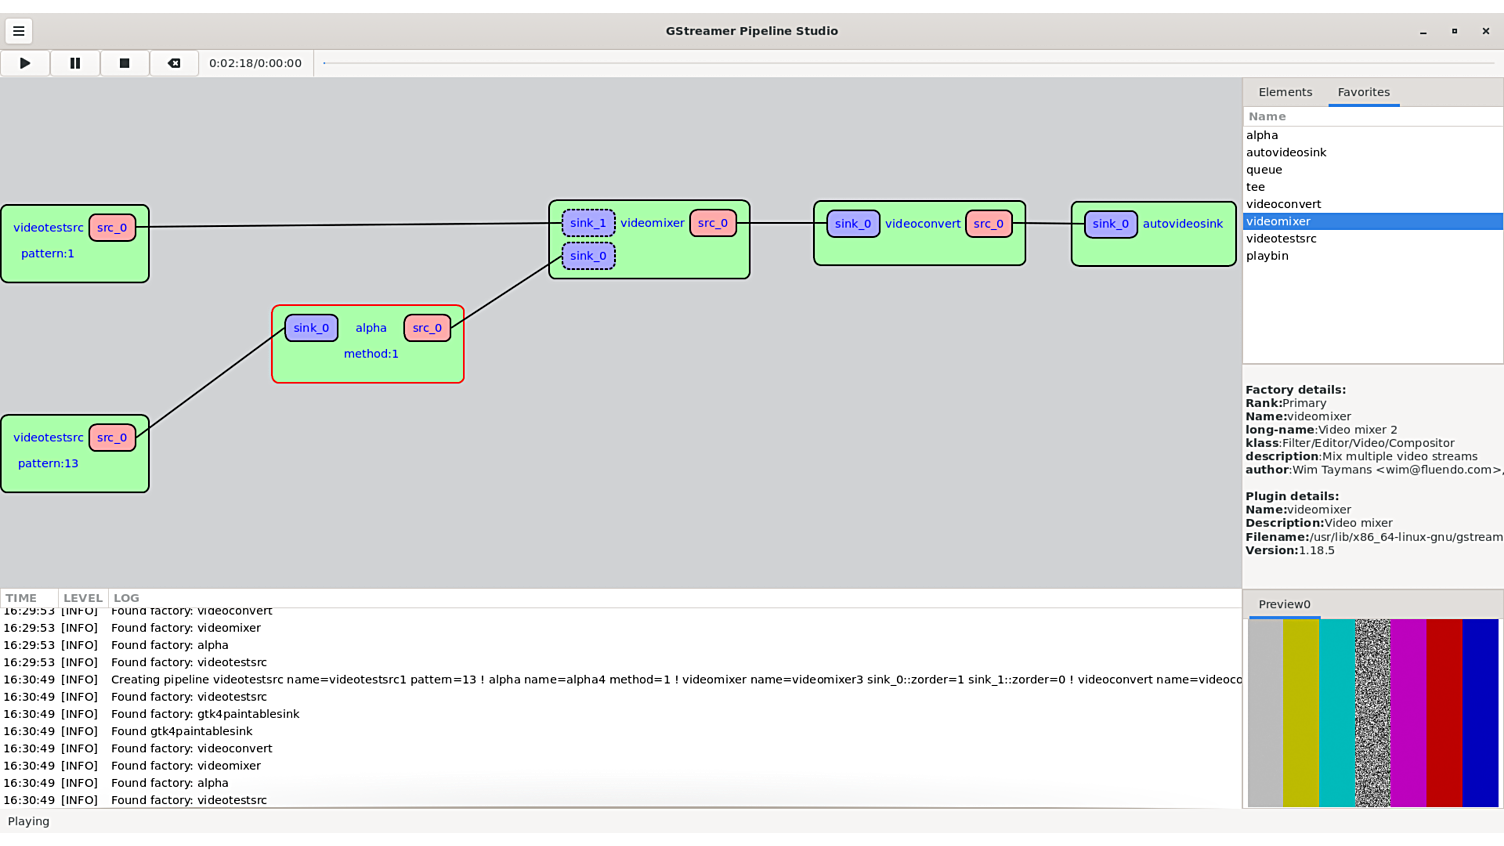1504x846 pixels.
Task: Switch to the Elements tab
Action: tap(1285, 91)
